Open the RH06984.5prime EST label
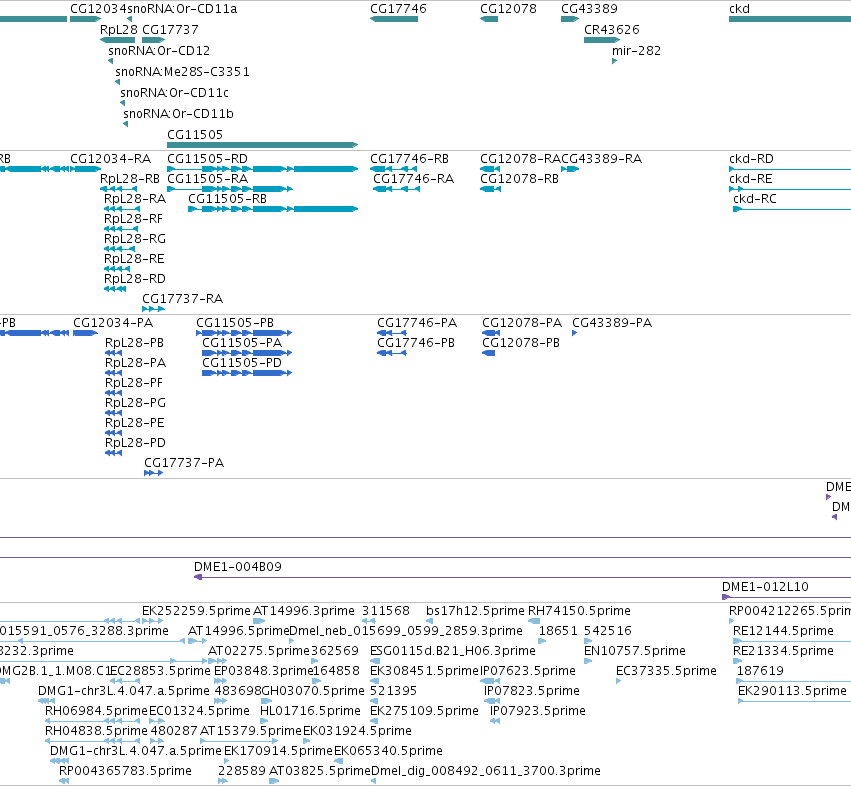This screenshot has width=851, height=786. 97,711
